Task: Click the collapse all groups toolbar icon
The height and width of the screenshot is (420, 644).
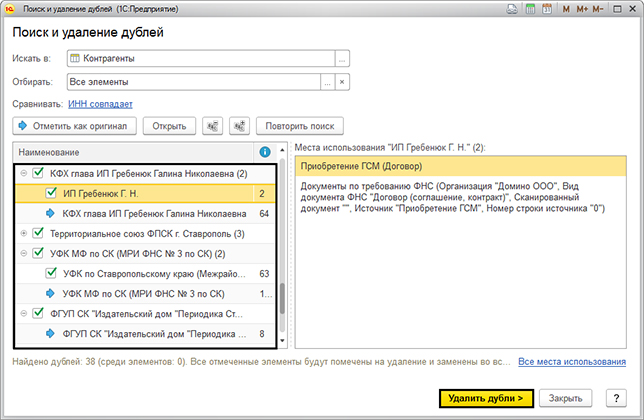Action: (212, 126)
